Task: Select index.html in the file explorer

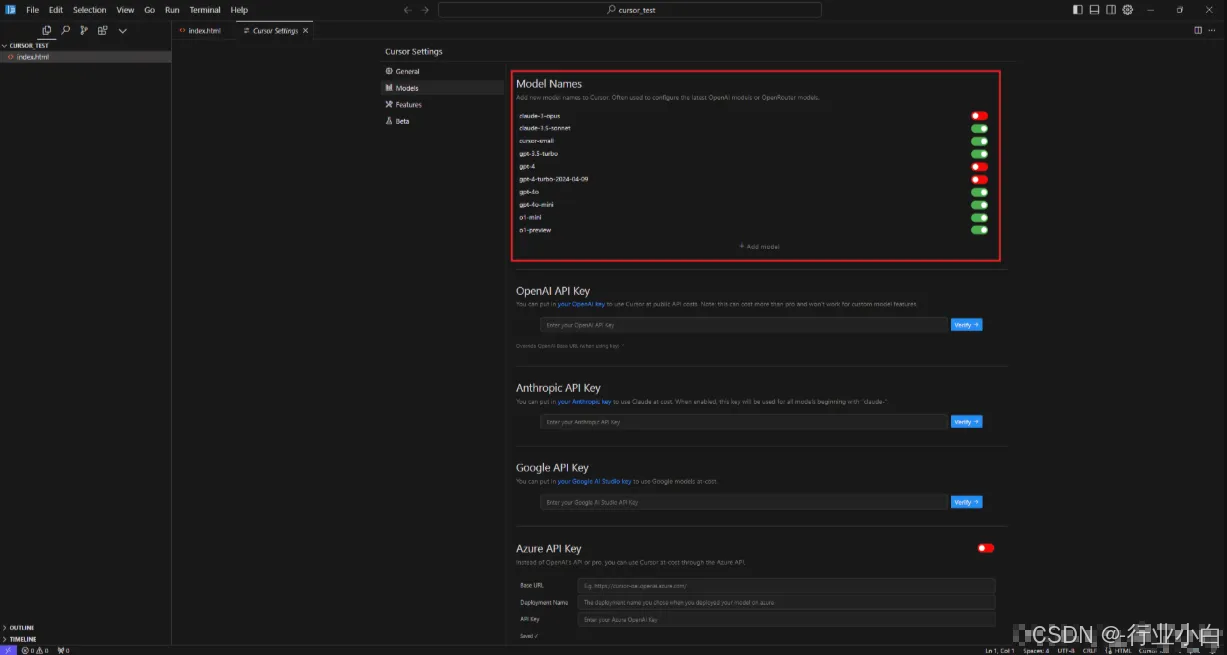Action: pos(85,57)
